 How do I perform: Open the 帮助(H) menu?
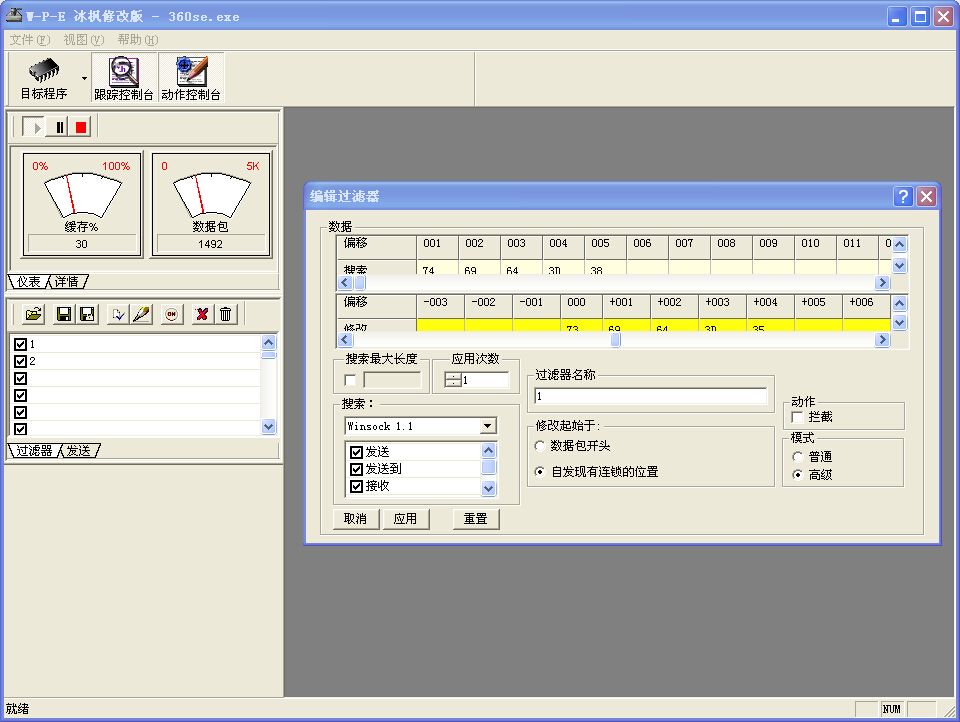pos(138,40)
